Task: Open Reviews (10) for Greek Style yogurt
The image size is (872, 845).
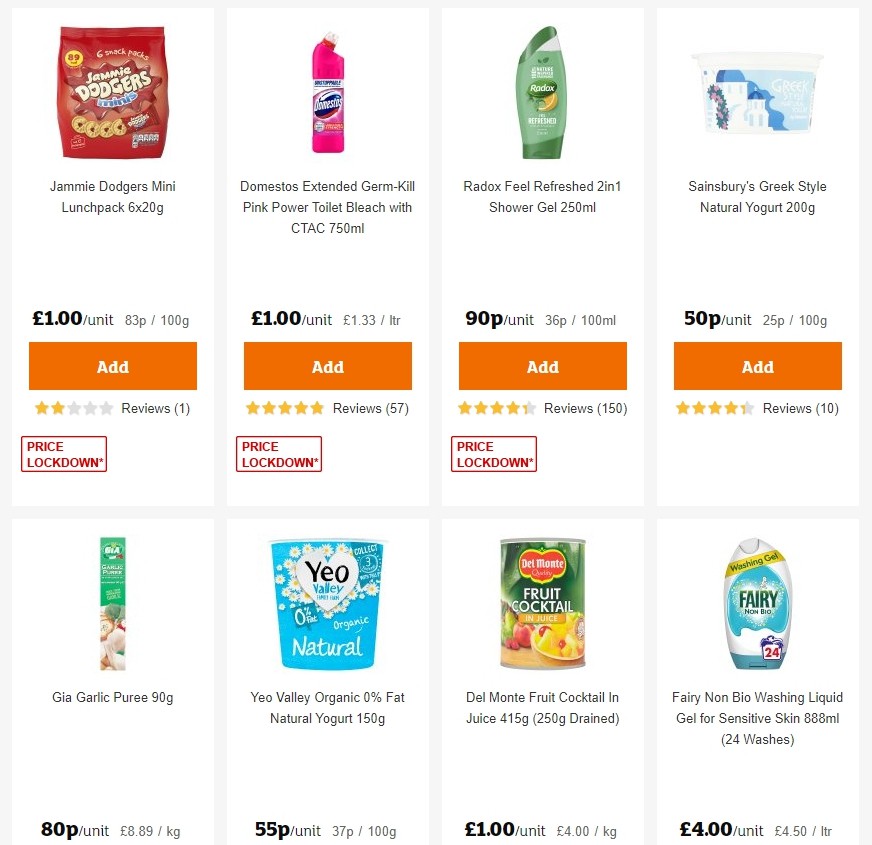Action: (801, 408)
